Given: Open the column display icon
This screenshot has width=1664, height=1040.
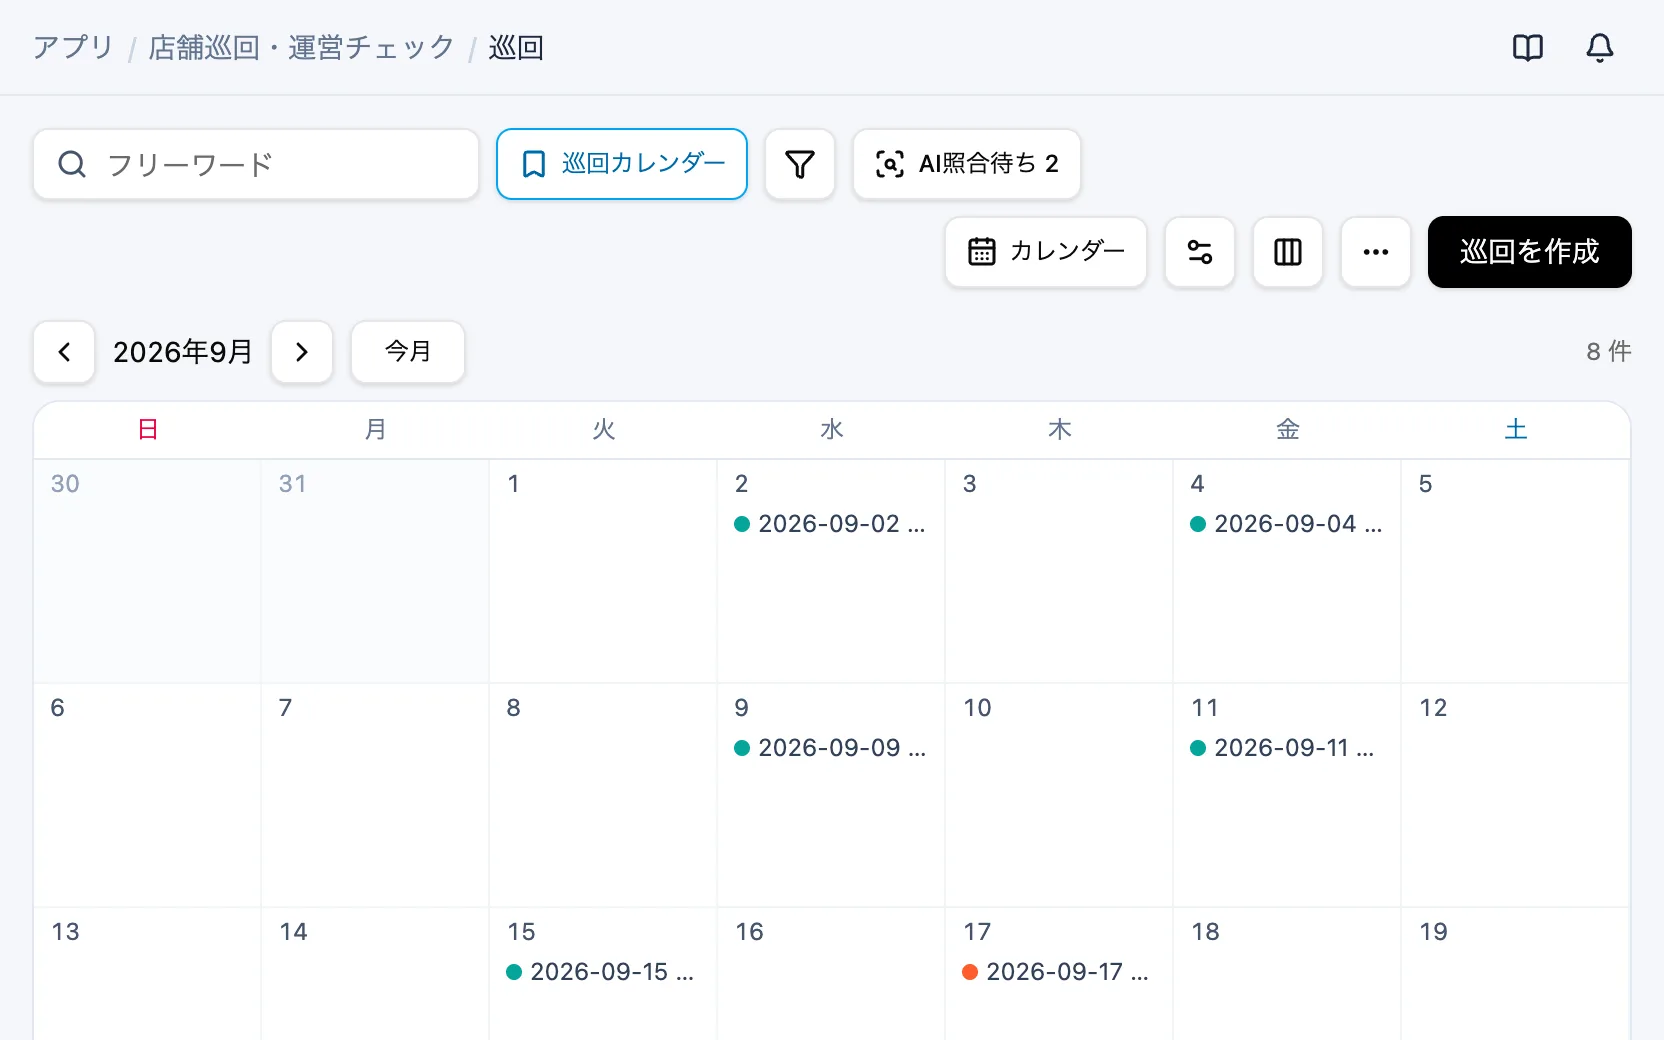Looking at the screenshot, I should pyautogui.click(x=1287, y=252).
